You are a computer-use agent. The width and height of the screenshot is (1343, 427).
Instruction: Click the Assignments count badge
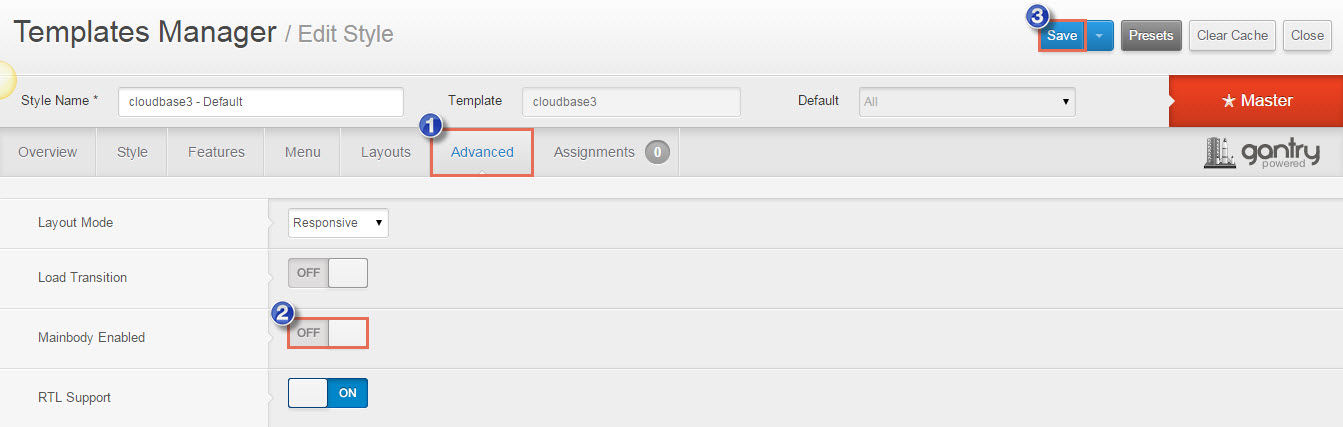pos(657,152)
